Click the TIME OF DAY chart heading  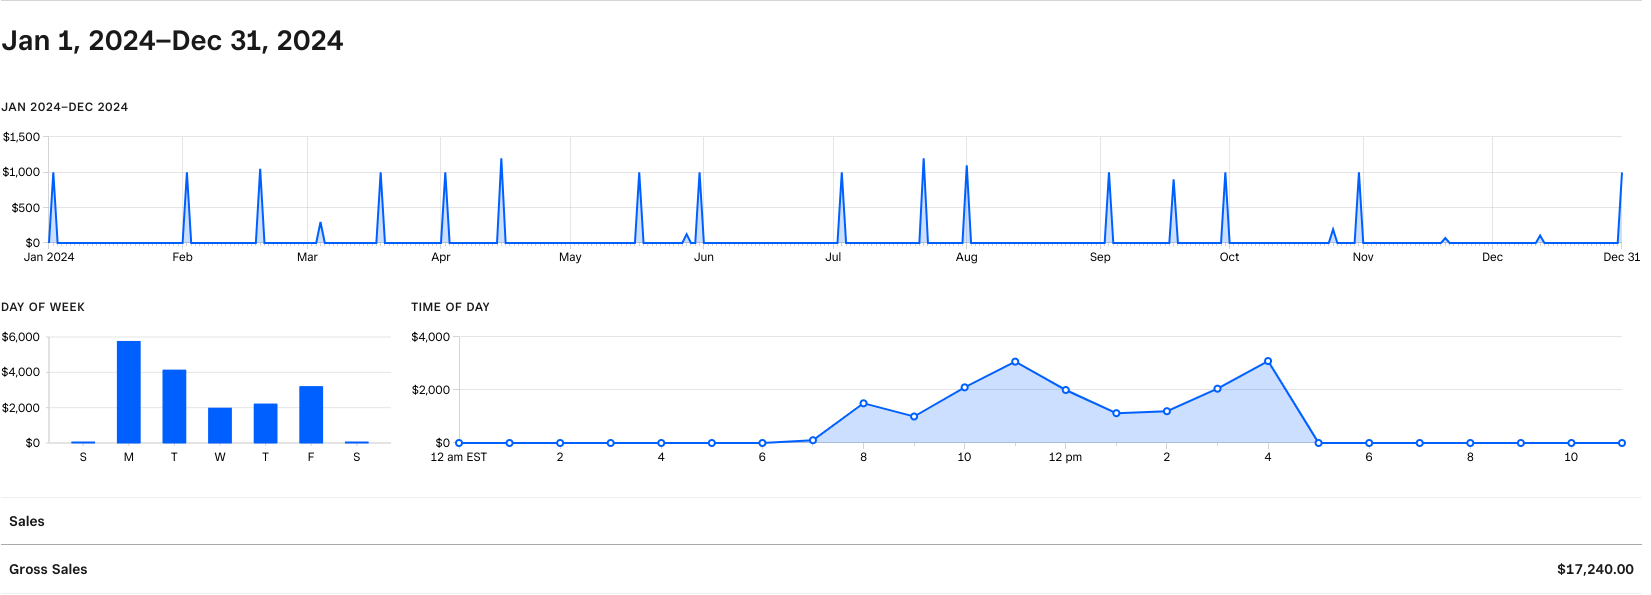coord(450,307)
